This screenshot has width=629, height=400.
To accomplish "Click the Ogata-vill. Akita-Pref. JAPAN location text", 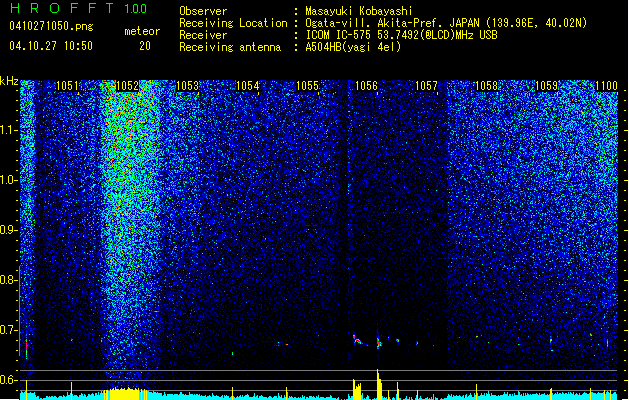I will point(446,23).
